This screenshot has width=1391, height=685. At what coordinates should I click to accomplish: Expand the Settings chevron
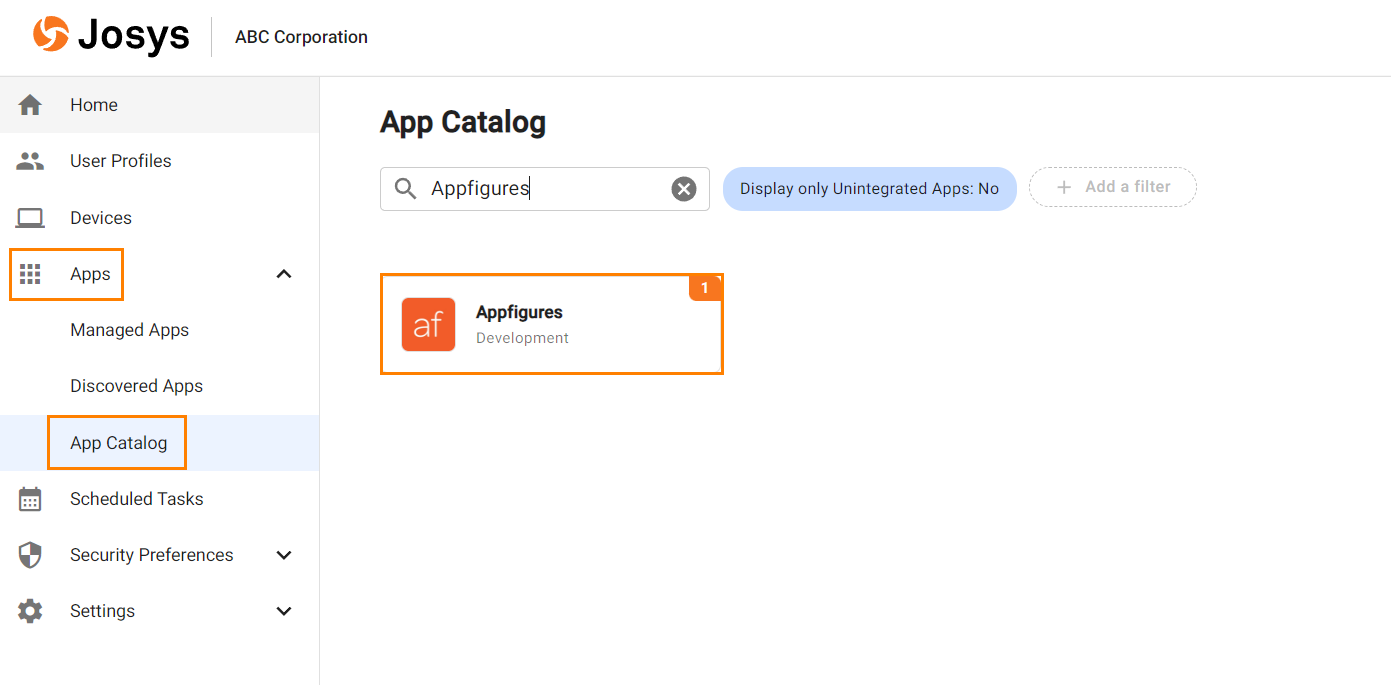tap(284, 611)
